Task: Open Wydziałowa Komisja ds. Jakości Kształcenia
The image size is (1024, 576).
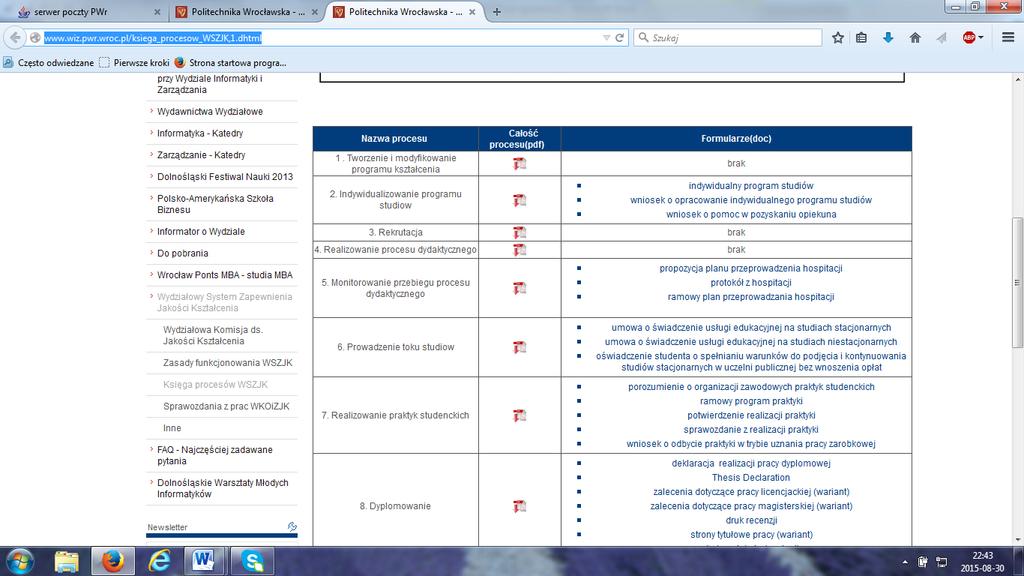Action: (213, 335)
